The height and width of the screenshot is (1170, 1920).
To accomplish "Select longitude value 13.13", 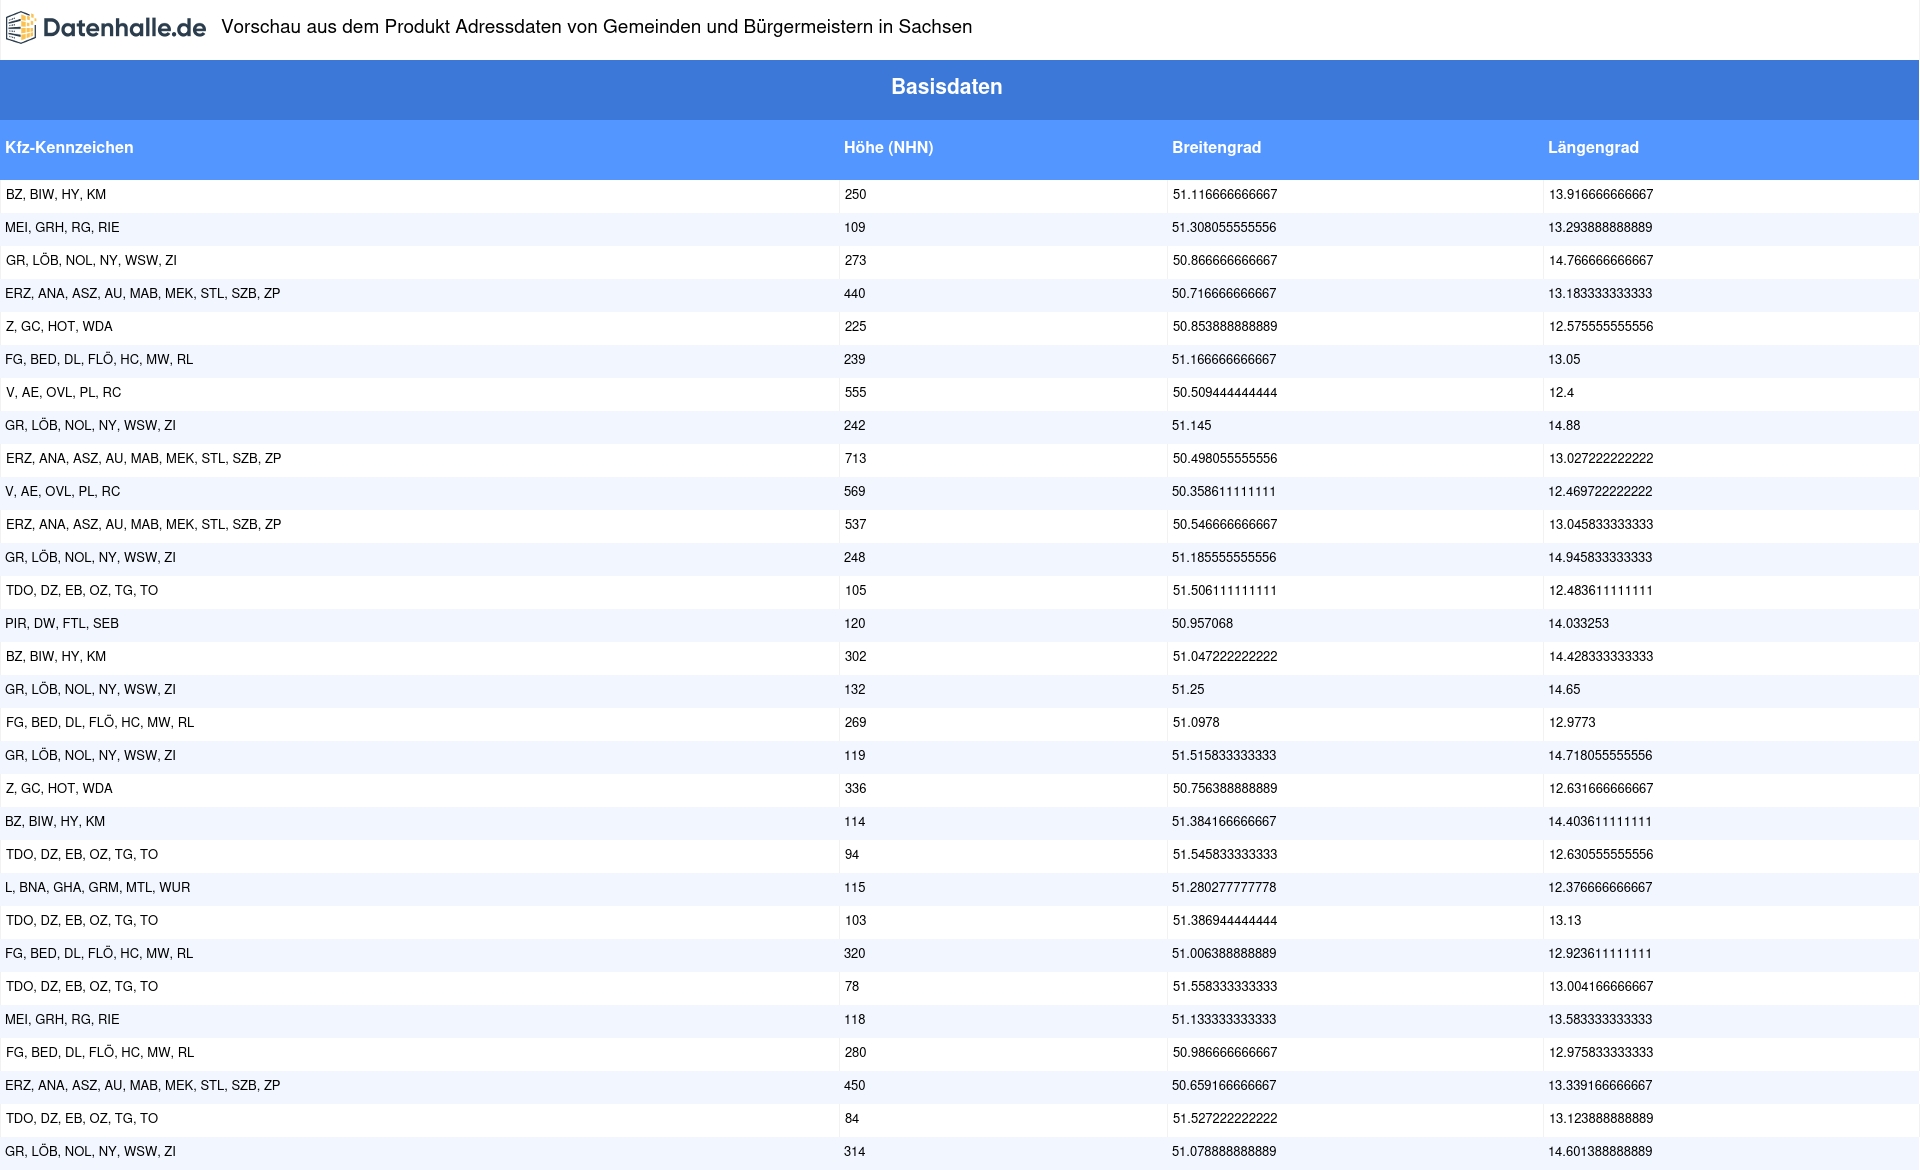I will 1564,921.
